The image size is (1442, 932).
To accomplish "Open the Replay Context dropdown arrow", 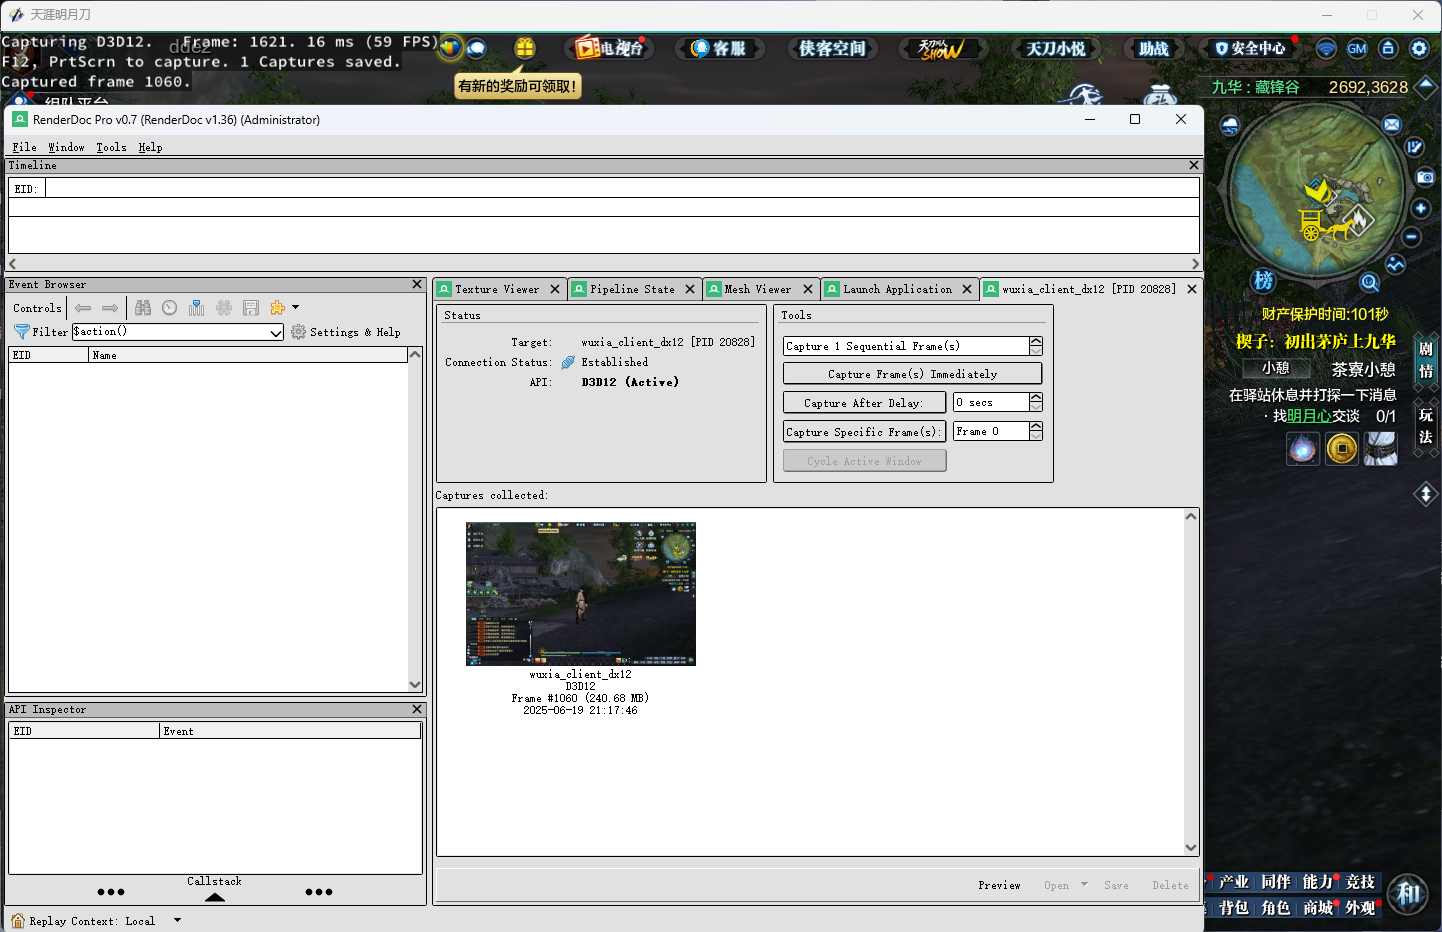I will [x=177, y=920].
